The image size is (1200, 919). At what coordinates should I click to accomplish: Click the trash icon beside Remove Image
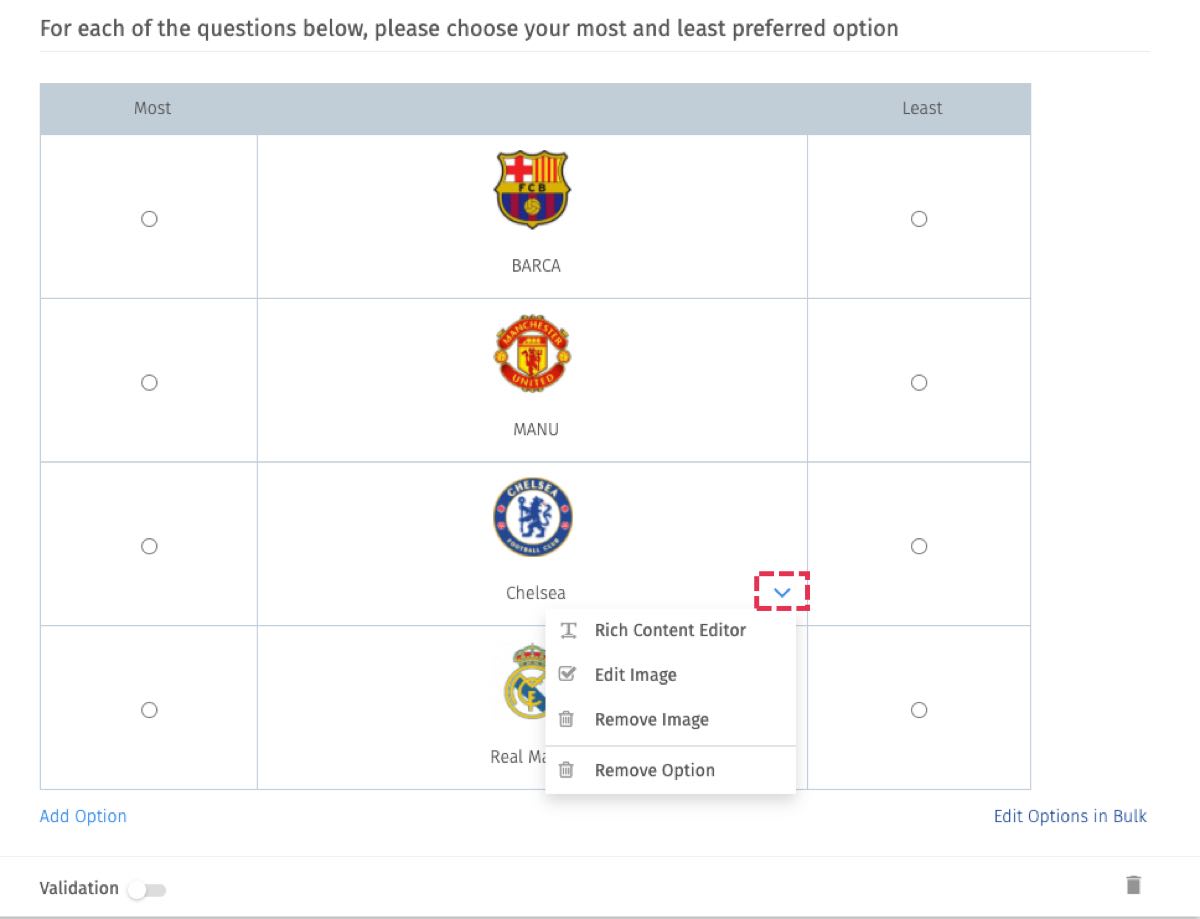(x=567, y=719)
